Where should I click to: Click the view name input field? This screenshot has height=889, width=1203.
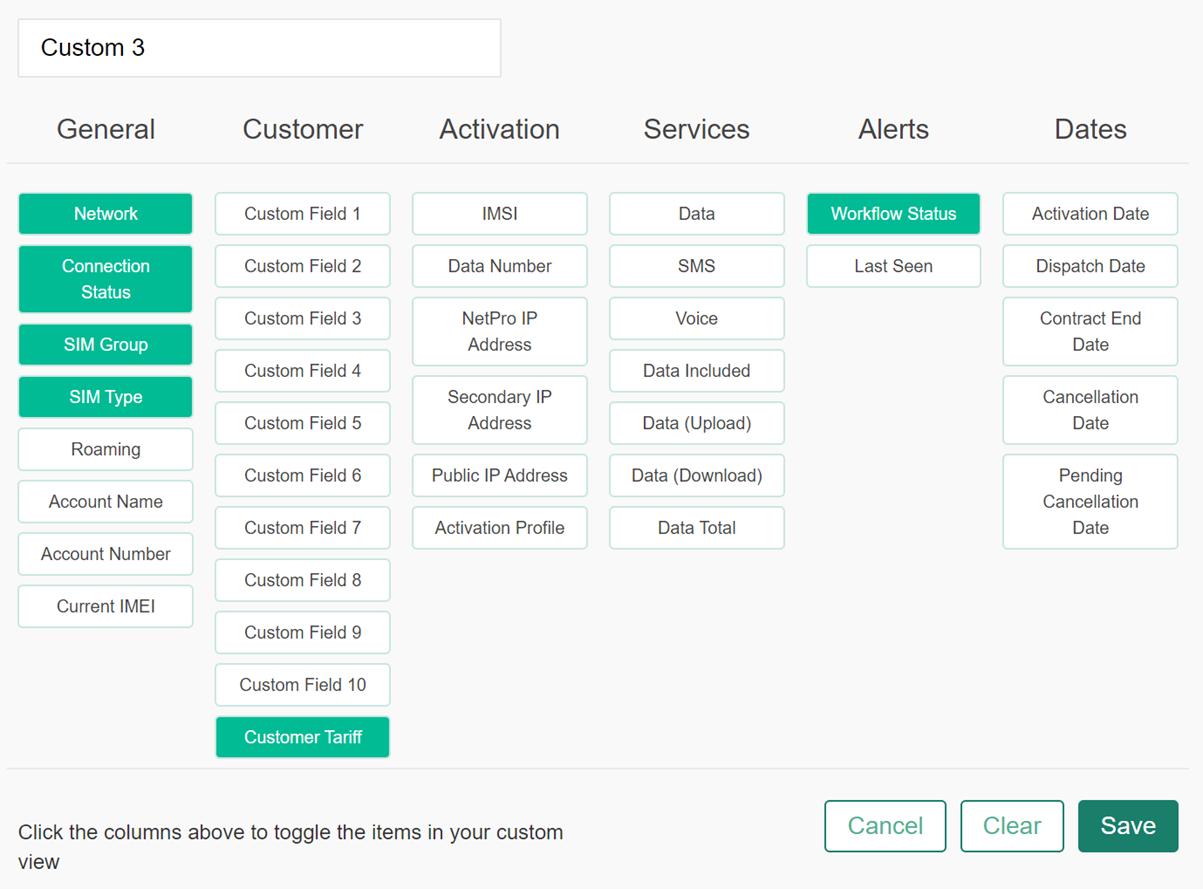(259, 47)
